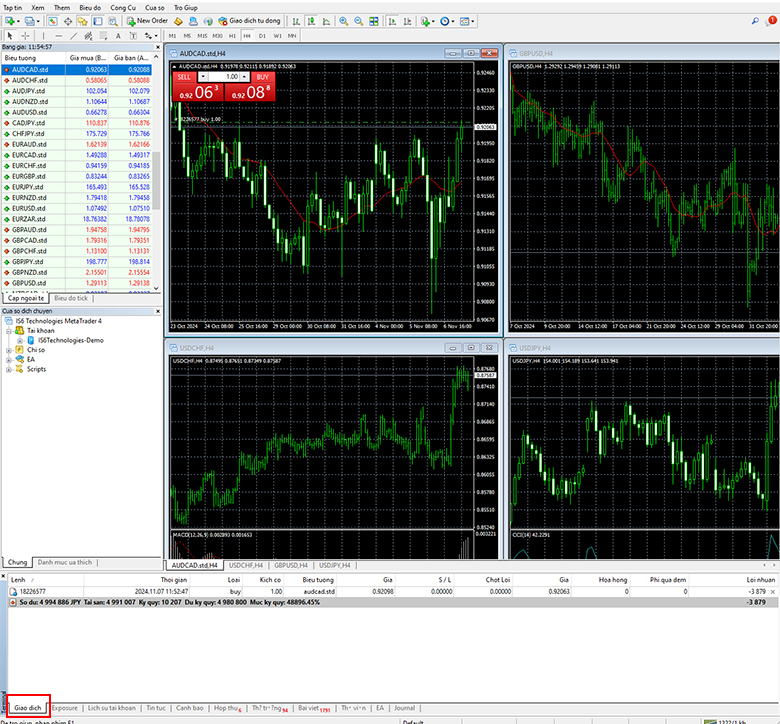
Task: Toggle the Market Watch window icon
Action: (53, 21)
